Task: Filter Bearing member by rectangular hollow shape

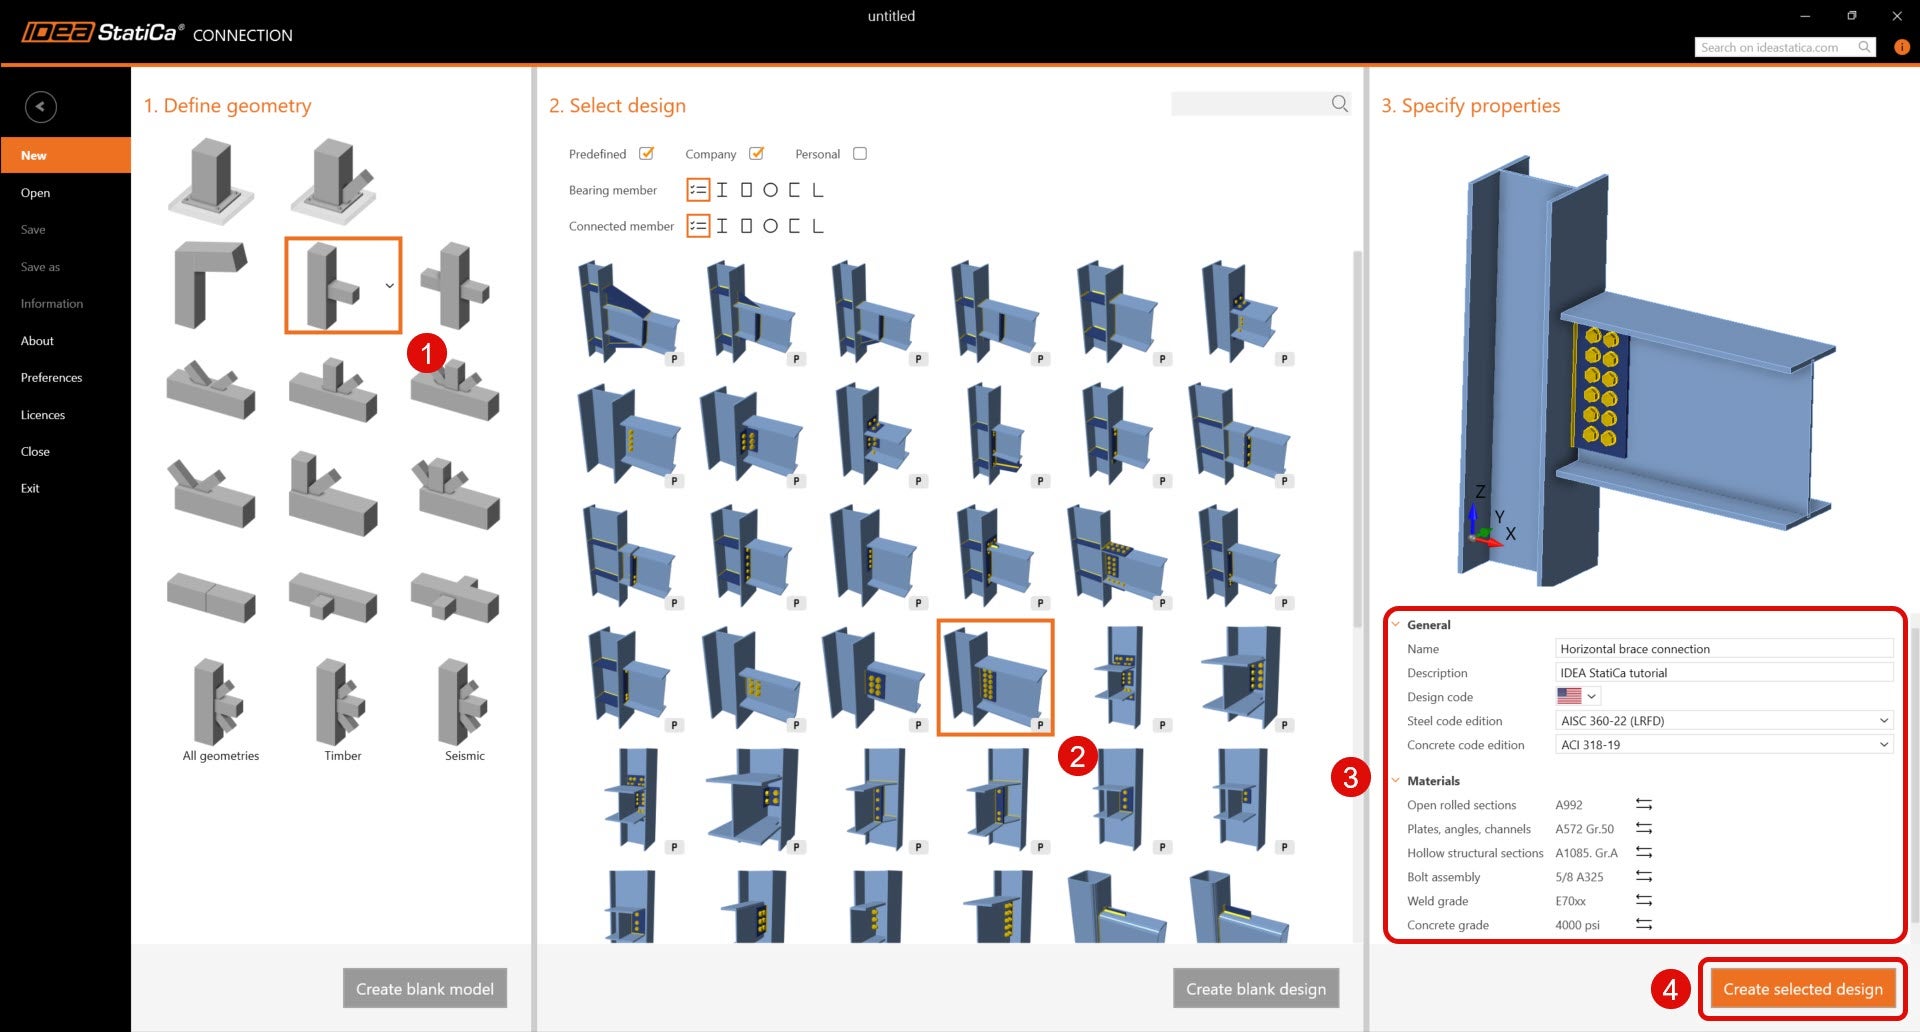Action: pyautogui.click(x=746, y=190)
